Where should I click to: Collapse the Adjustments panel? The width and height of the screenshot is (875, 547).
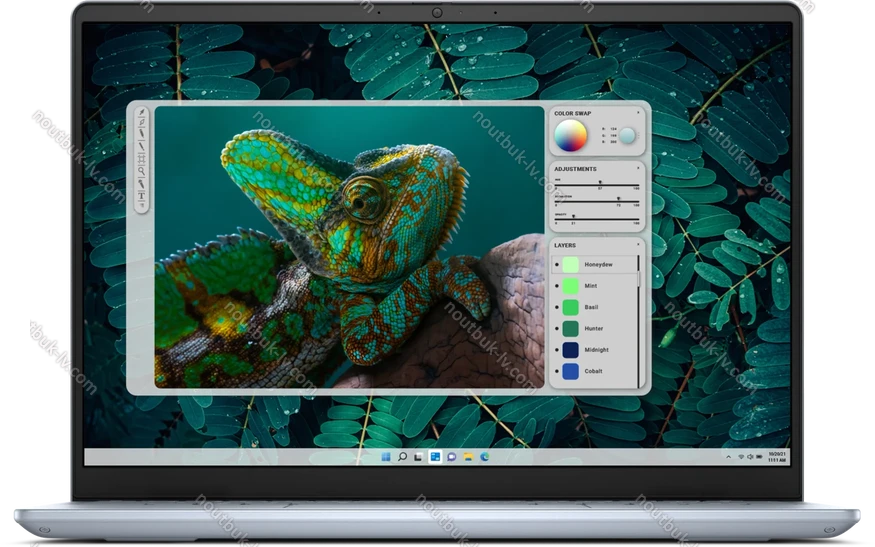(638, 167)
